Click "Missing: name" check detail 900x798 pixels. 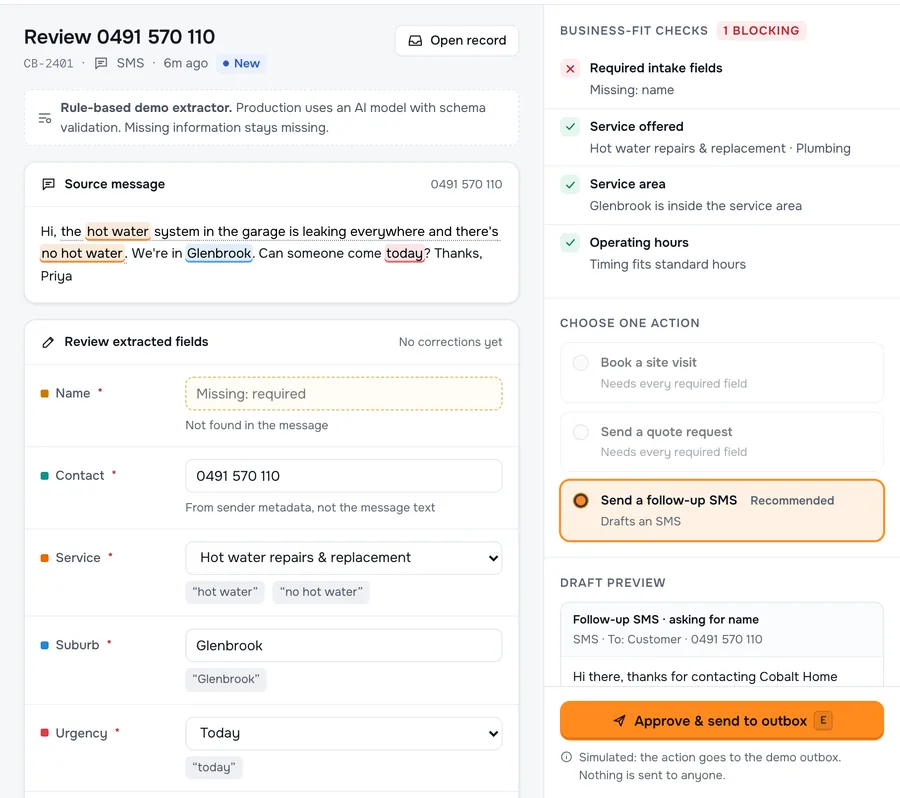tap(631, 90)
